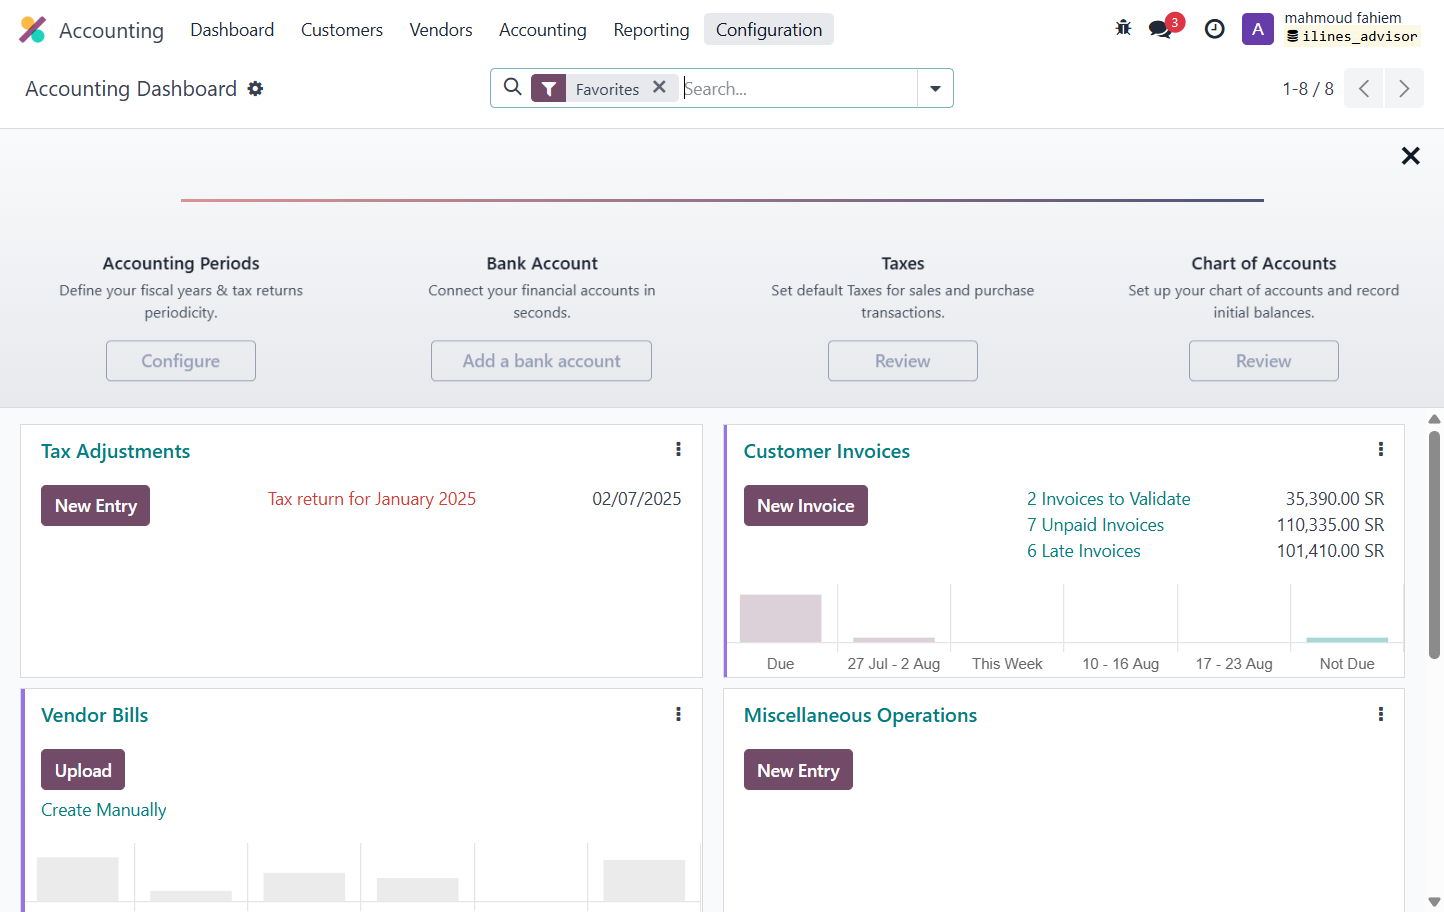
Task: Click Review under Taxes
Action: pyautogui.click(x=903, y=361)
